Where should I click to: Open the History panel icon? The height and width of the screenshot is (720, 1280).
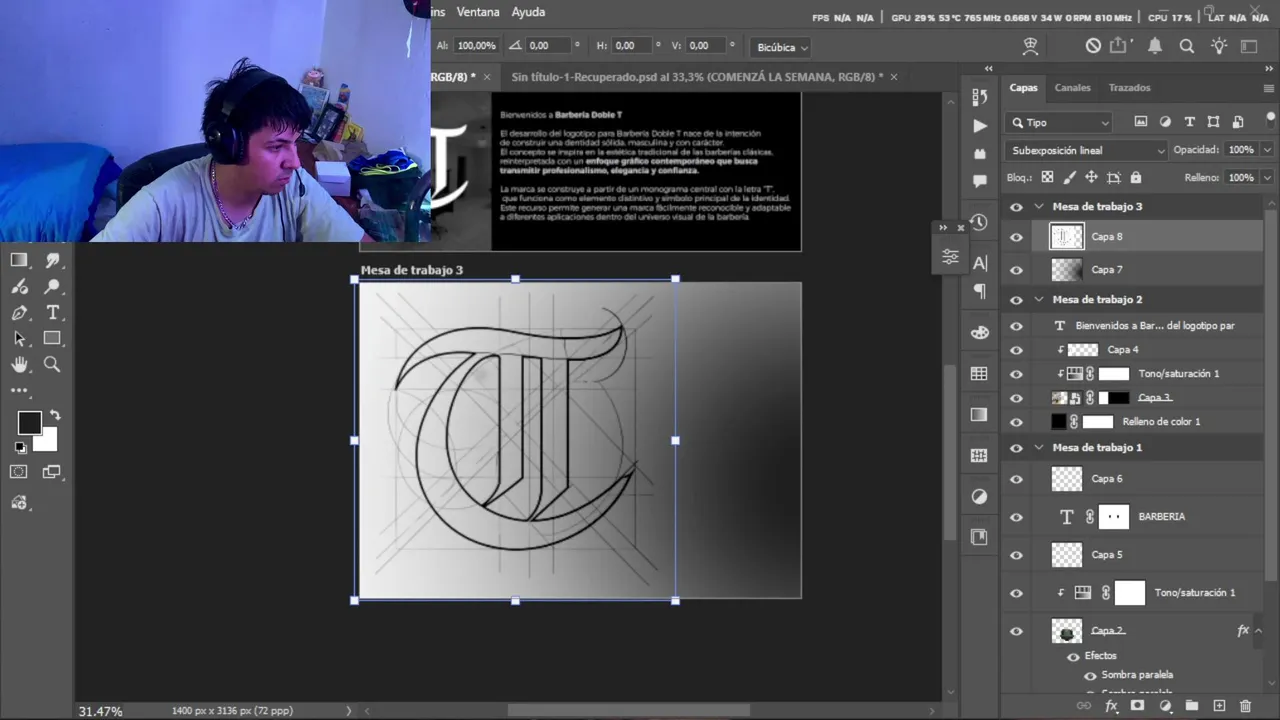click(x=980, y=222)
